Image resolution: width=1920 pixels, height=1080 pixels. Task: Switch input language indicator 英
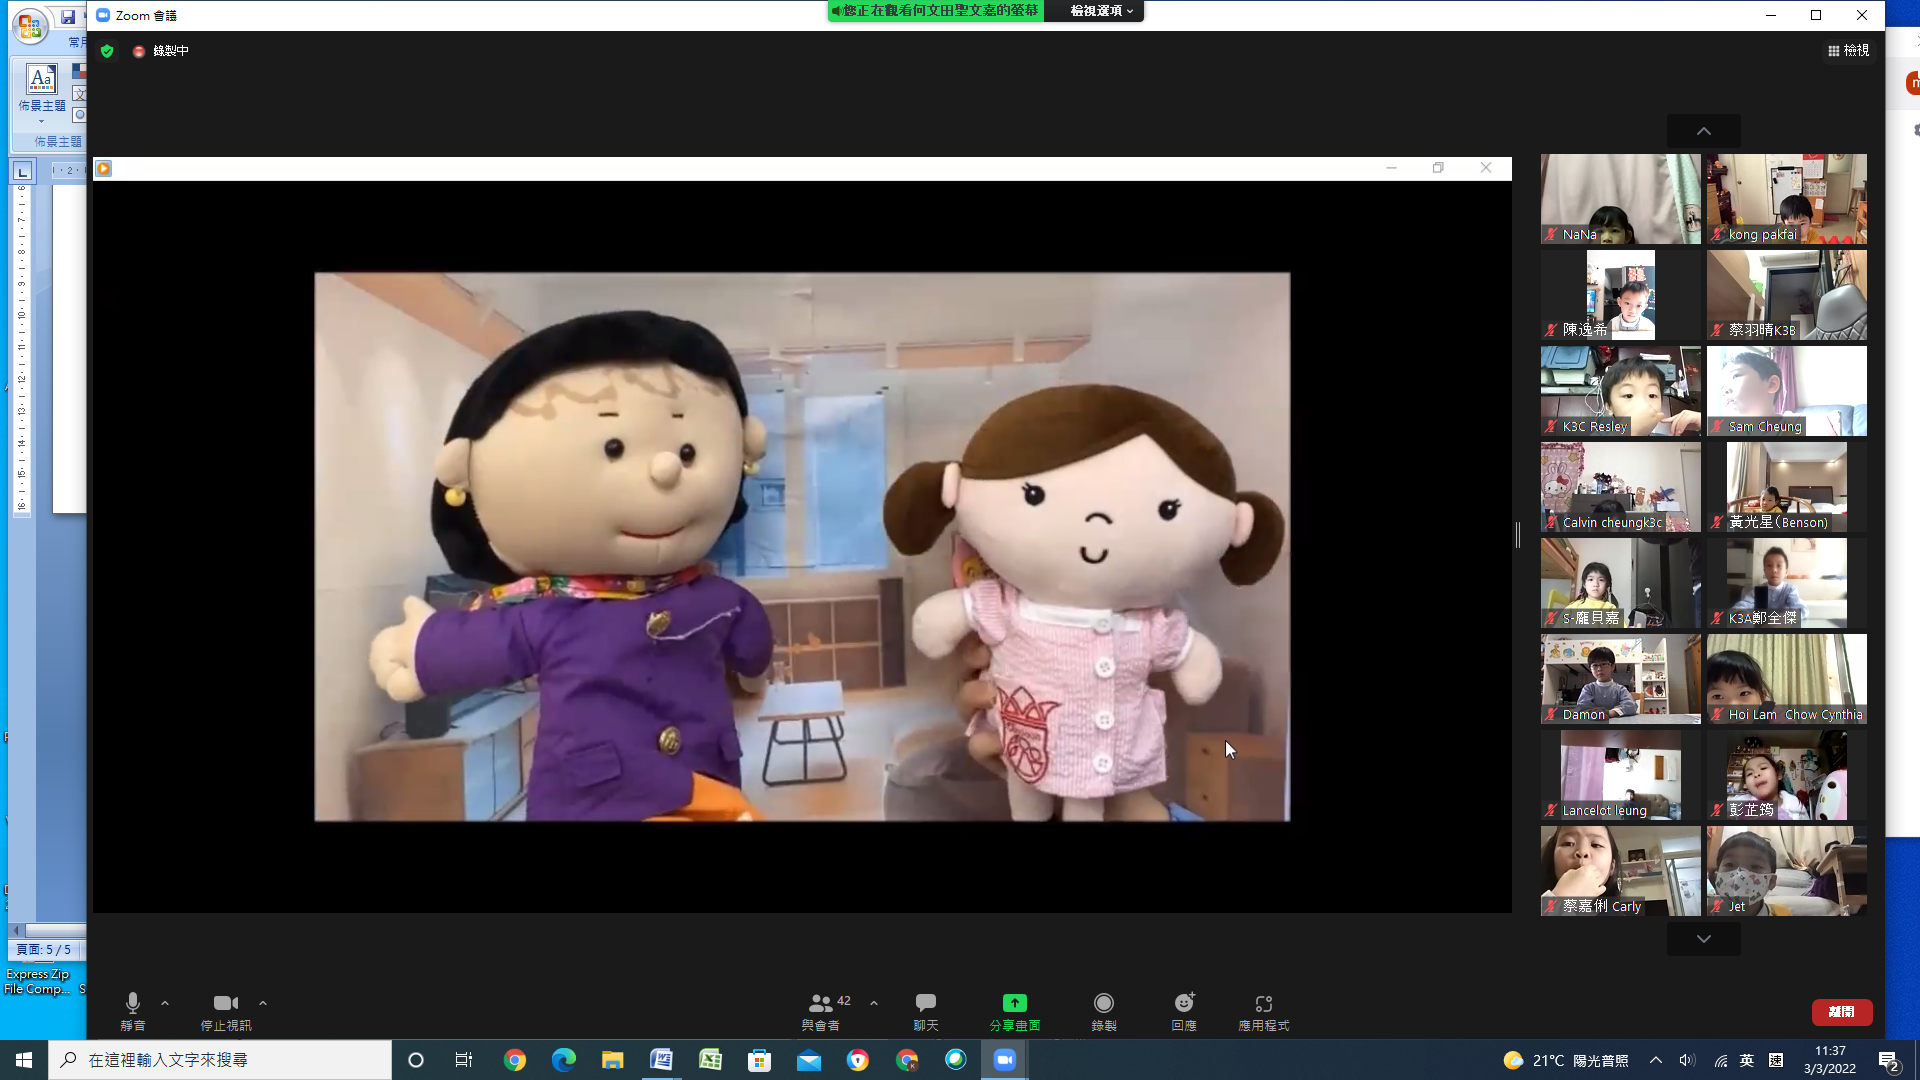1747,1060
